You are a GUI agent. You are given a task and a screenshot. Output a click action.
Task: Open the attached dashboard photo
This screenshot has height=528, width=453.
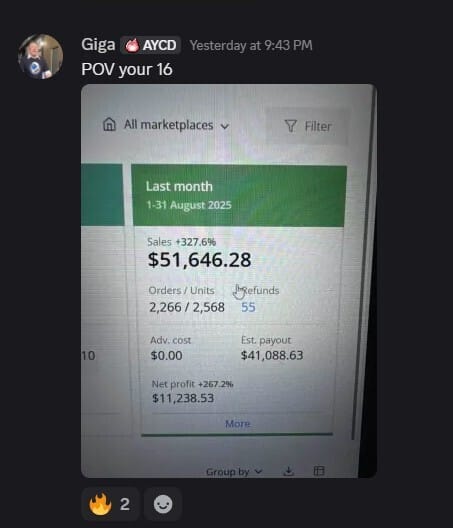click(x=229, y=281)
